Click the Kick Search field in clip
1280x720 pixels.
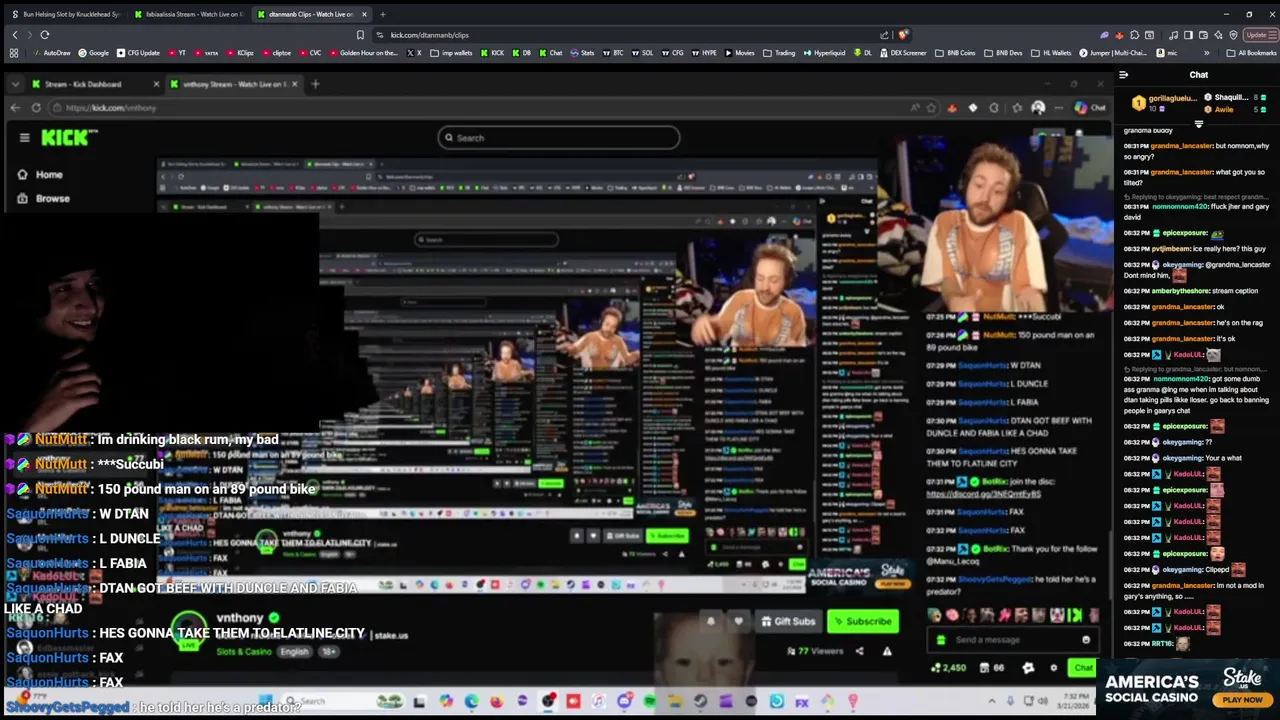[558, 138]
